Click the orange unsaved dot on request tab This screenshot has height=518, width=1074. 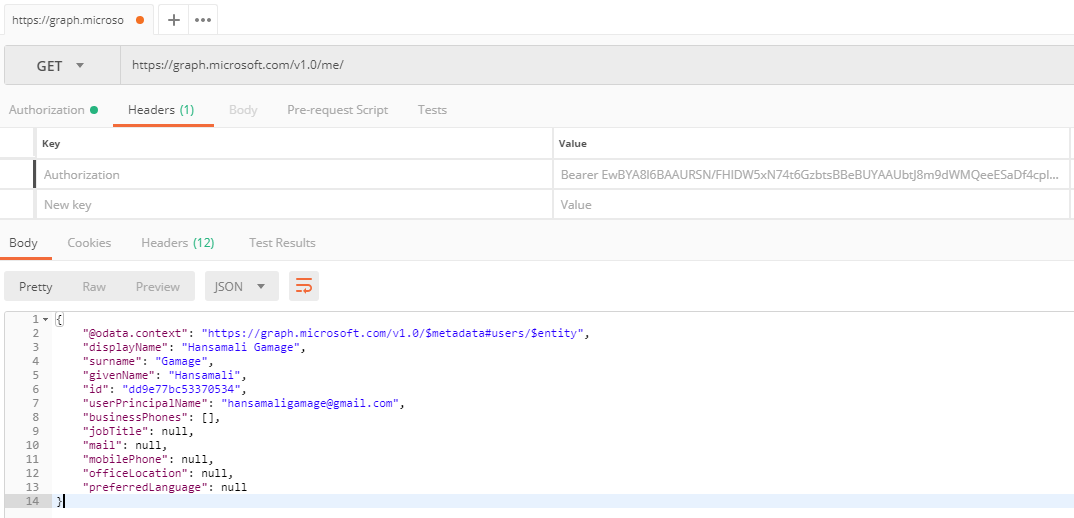tap(140, 20)
